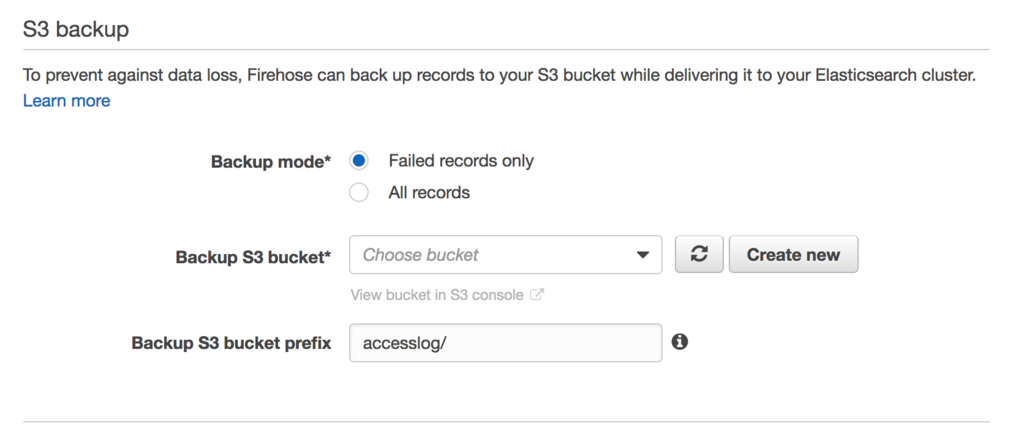Click the "Failed records only" label text
The height and width of the screenshot is (442, 1024).
[461, 161]
